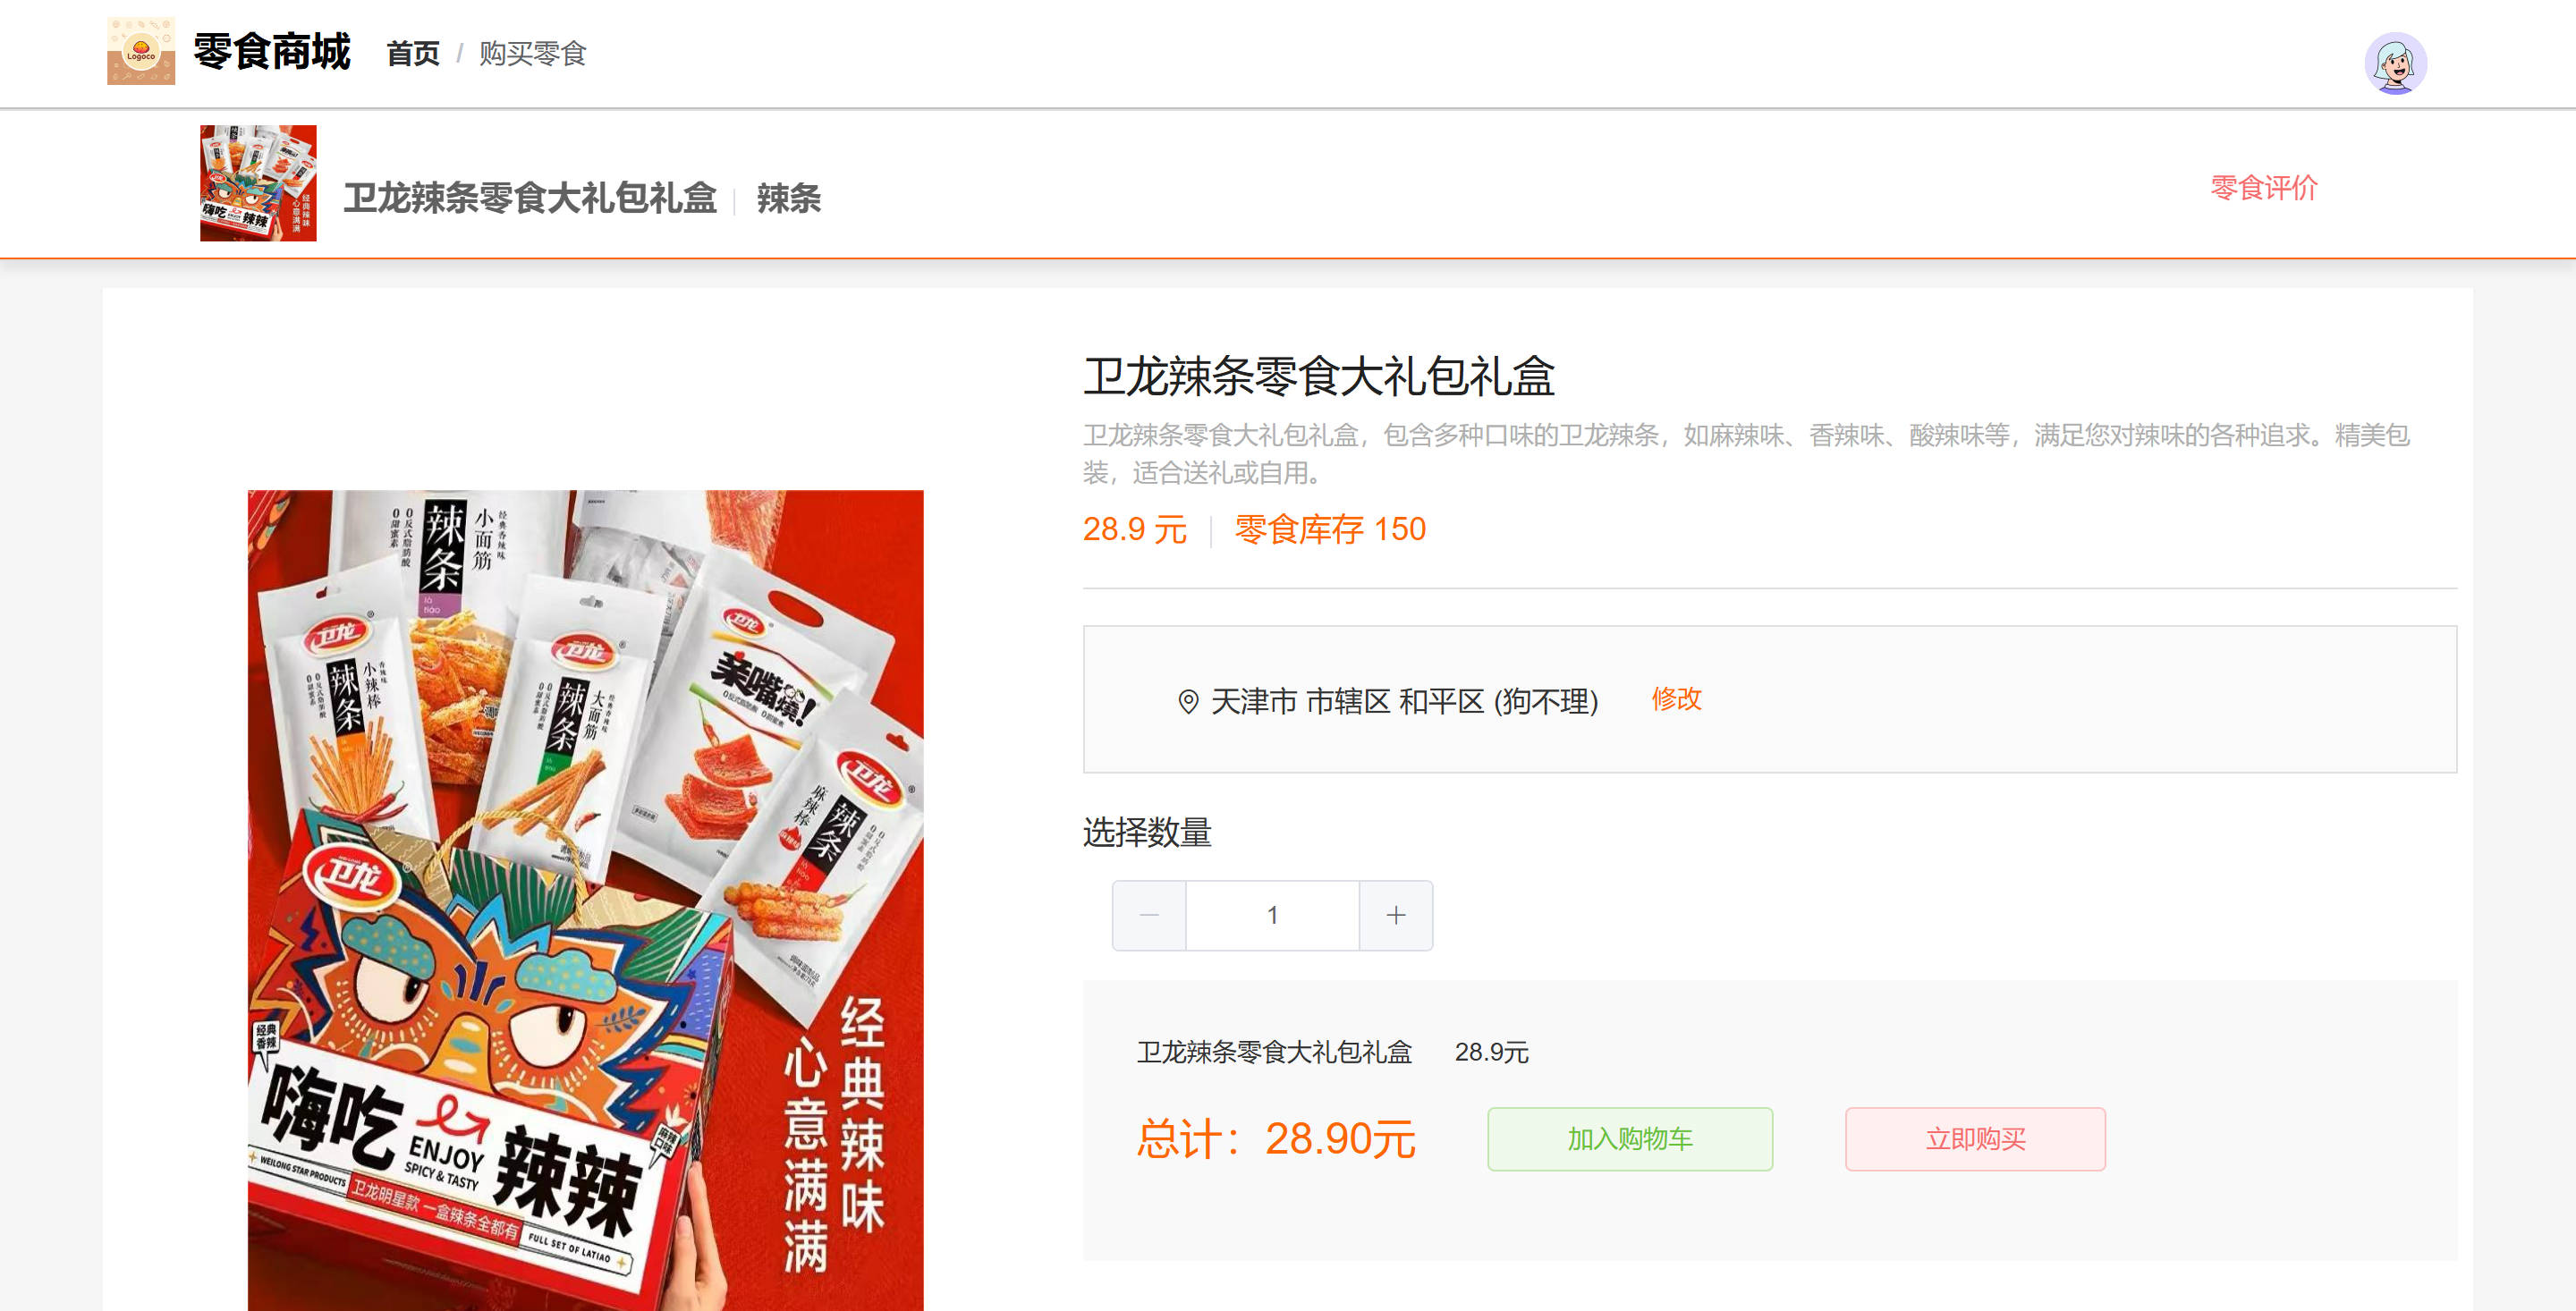
Task: Decrease quantity with the minus button
Action: [1149, 915]
